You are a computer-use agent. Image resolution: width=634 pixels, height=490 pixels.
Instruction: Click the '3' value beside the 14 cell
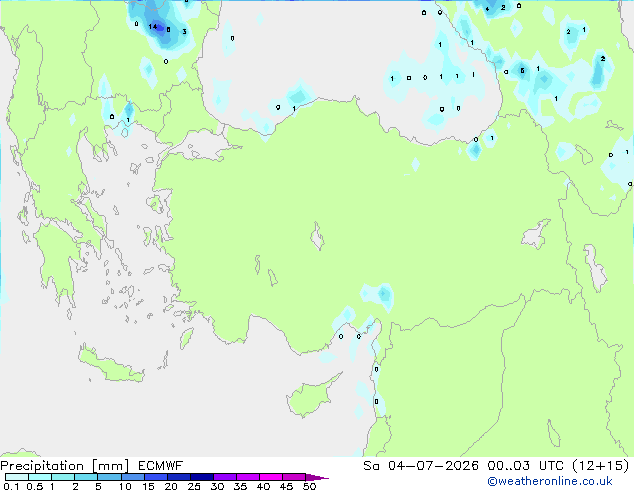[x=184, y=32]
